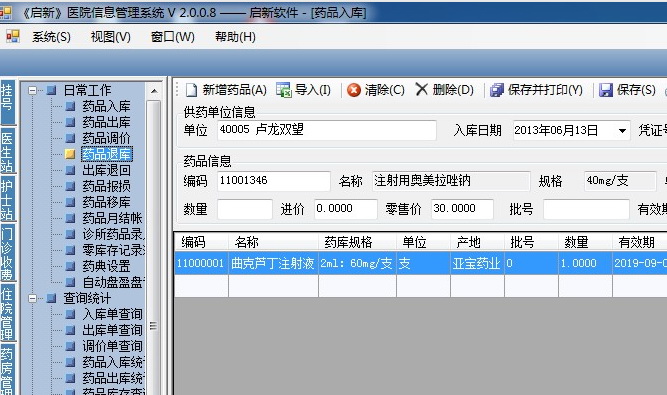Collapse the 查询统计 tree node
The width and height of the screenshot is (667, 395).
pyautogui.click(x=32, y=298)
